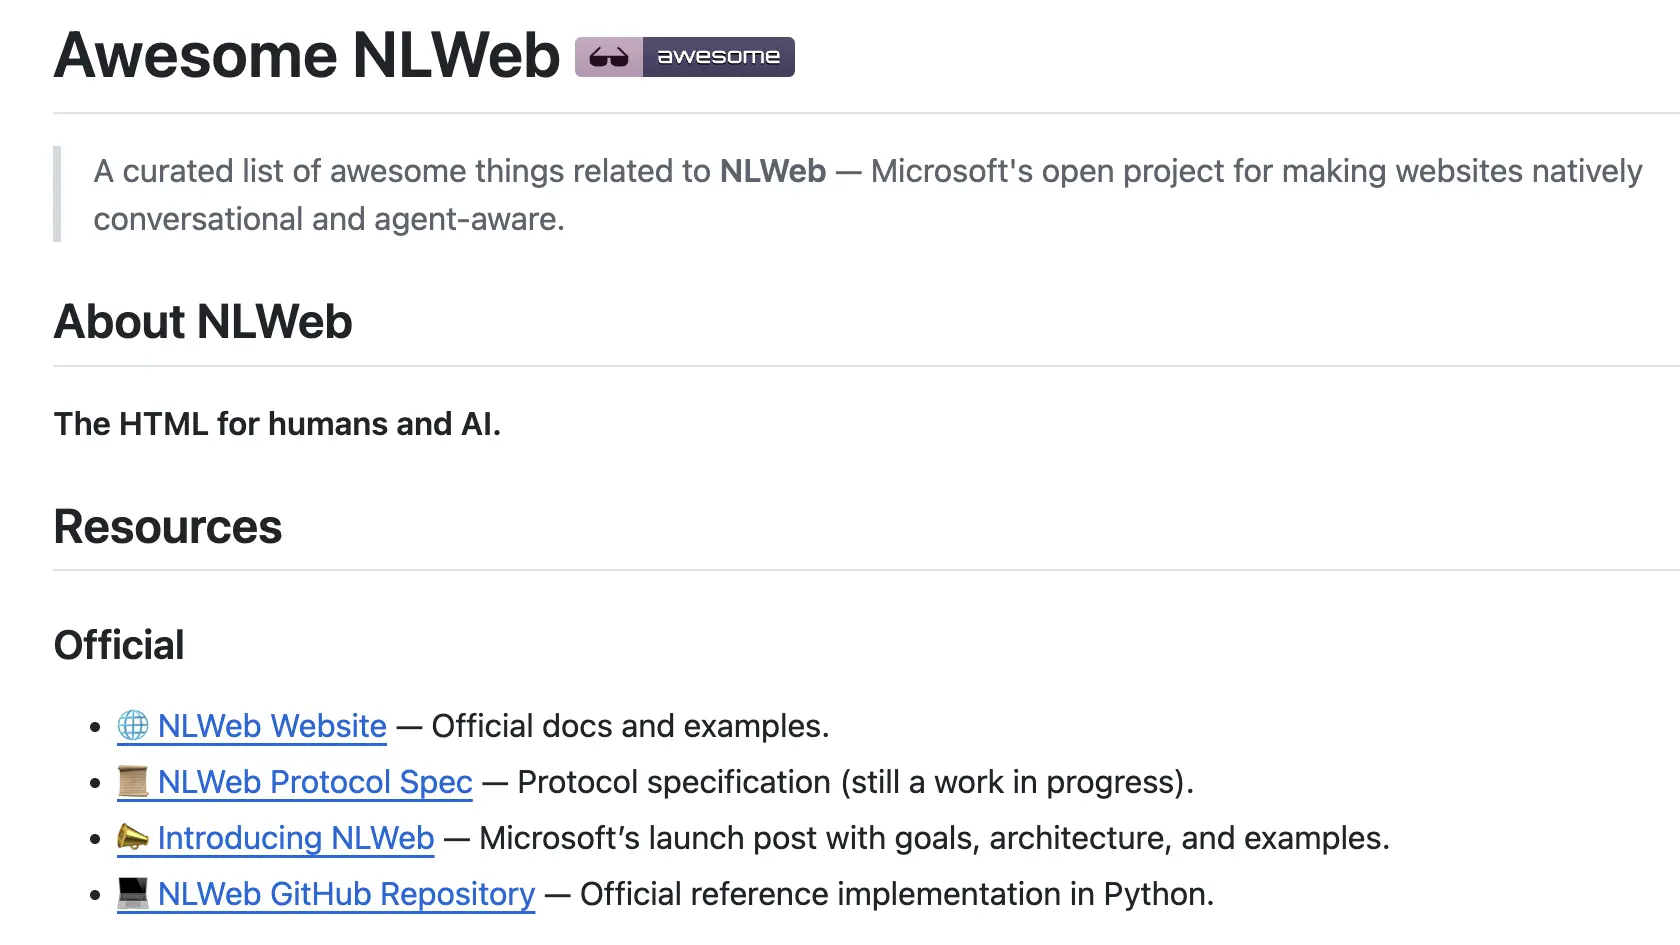Open the Introducing NLWeb launch post link
This screenshot has width=1680, height=945.
tap(296, 838)
